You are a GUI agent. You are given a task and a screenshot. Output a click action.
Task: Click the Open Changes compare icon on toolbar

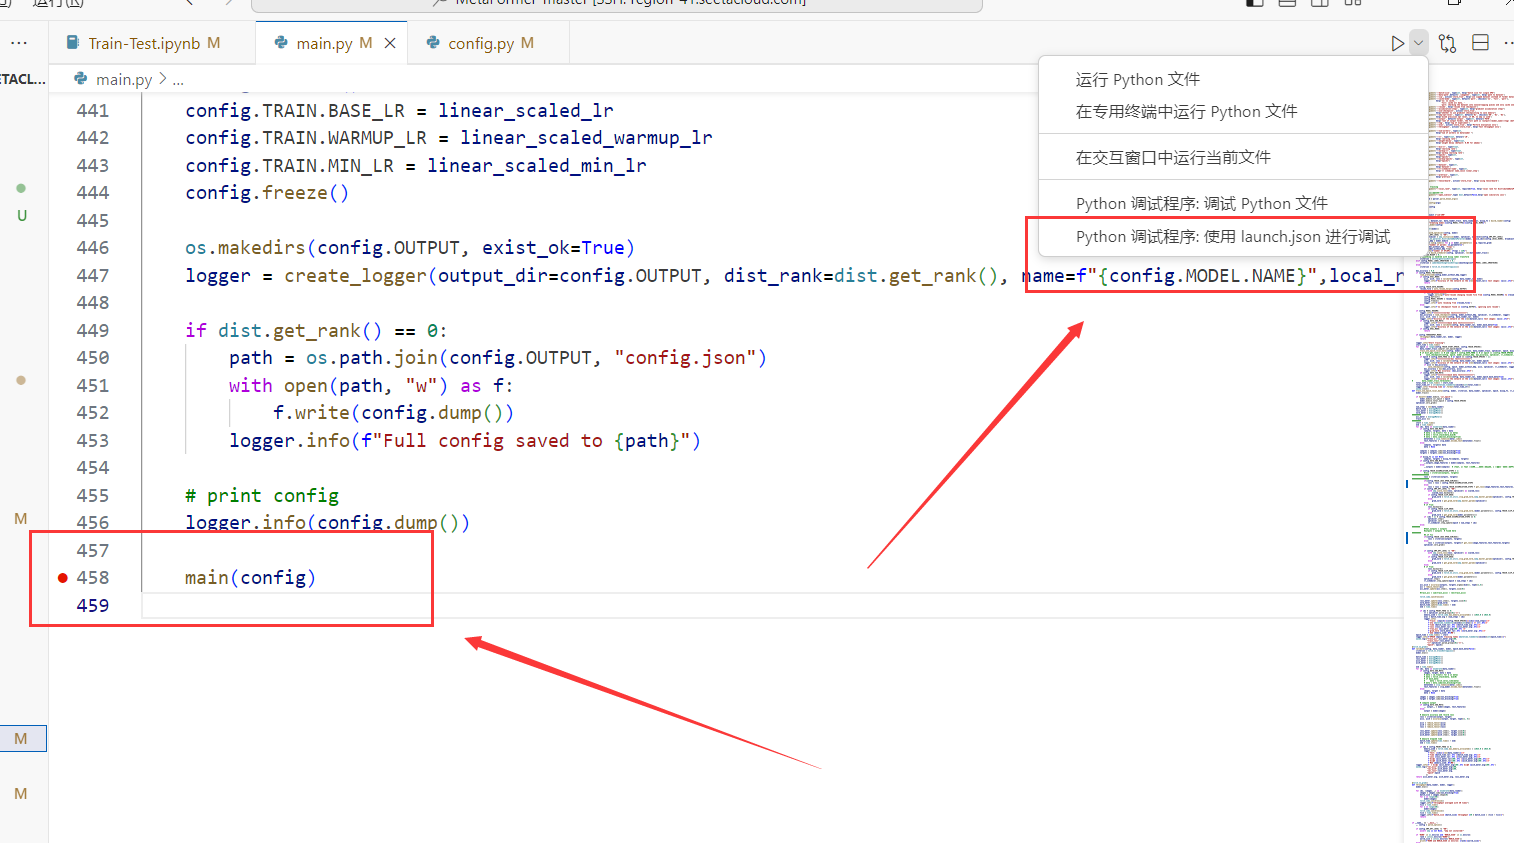(1447, 43)
